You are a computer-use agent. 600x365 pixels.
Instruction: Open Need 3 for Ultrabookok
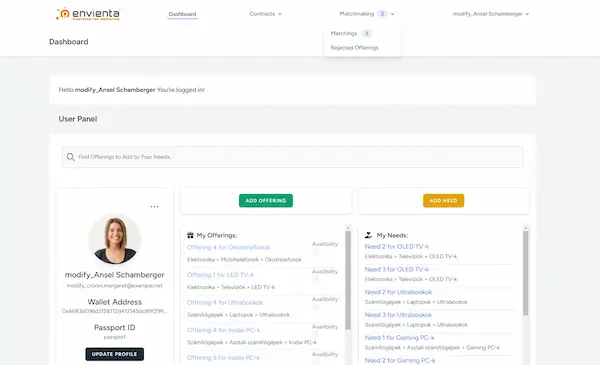tap(398, 315)
